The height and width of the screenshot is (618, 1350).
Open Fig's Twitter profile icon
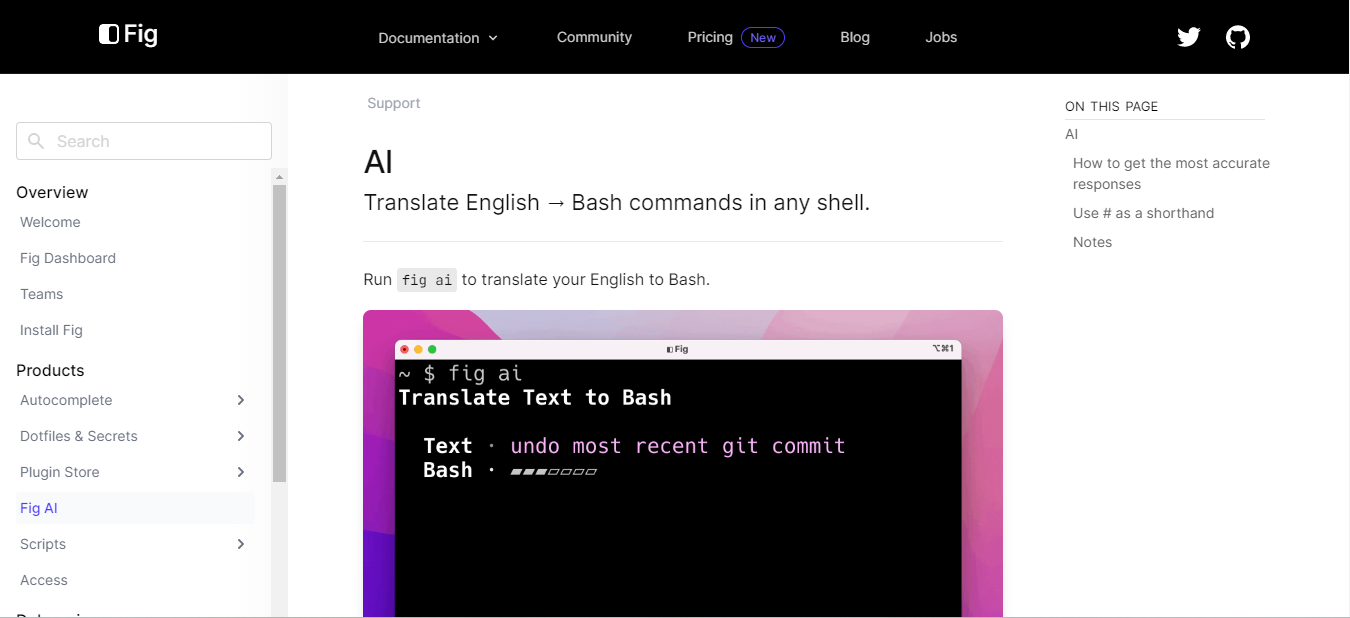pyautogui.click(x=1188, y=37)
